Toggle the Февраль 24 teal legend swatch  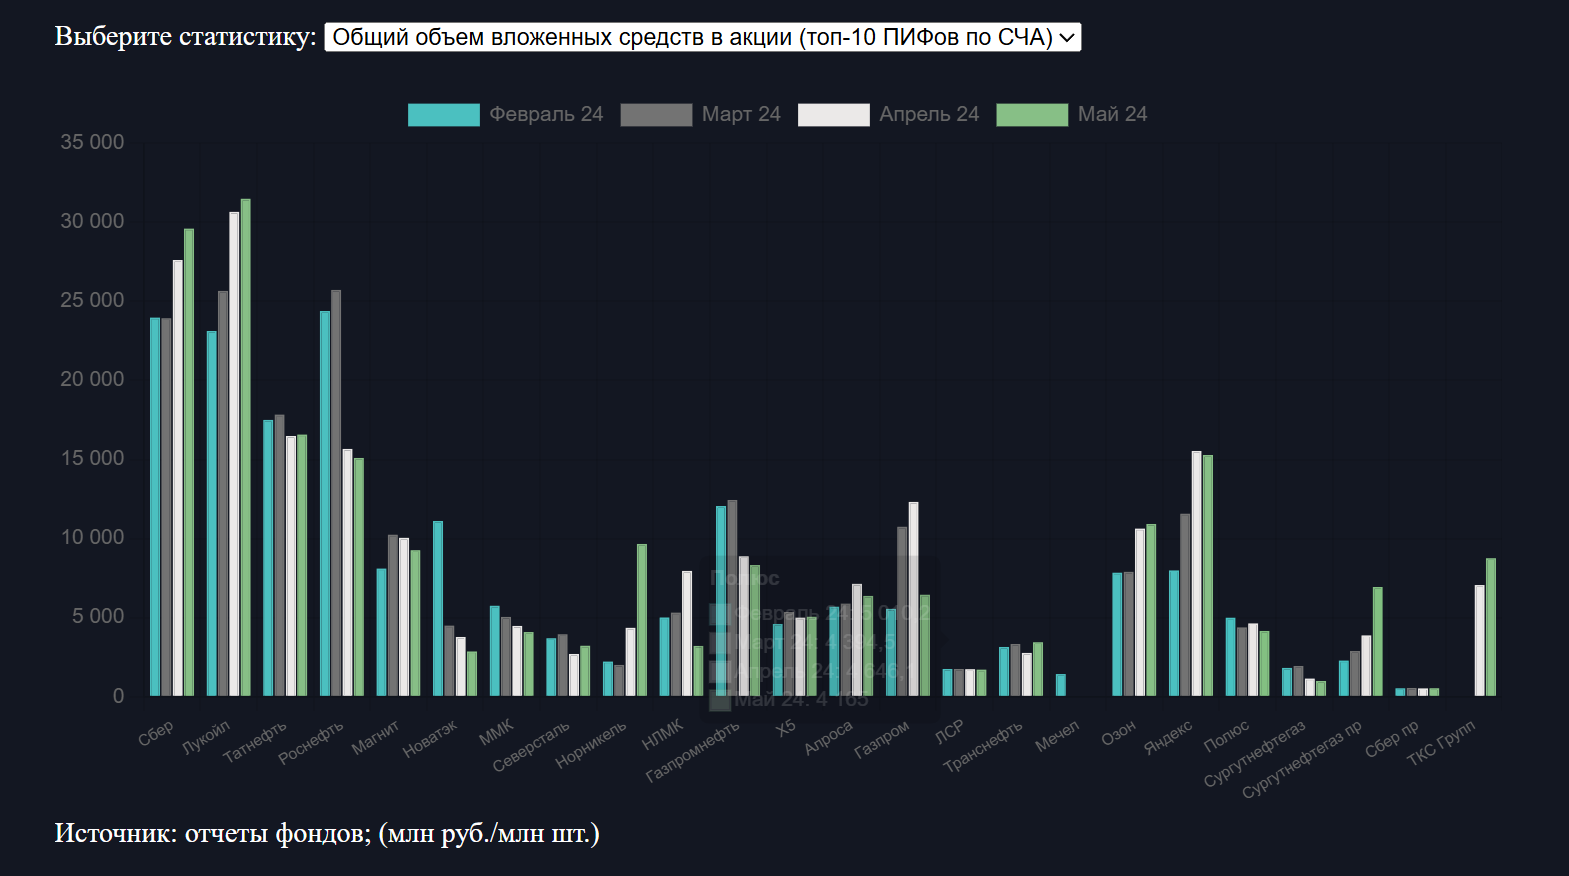click(444, 115)
